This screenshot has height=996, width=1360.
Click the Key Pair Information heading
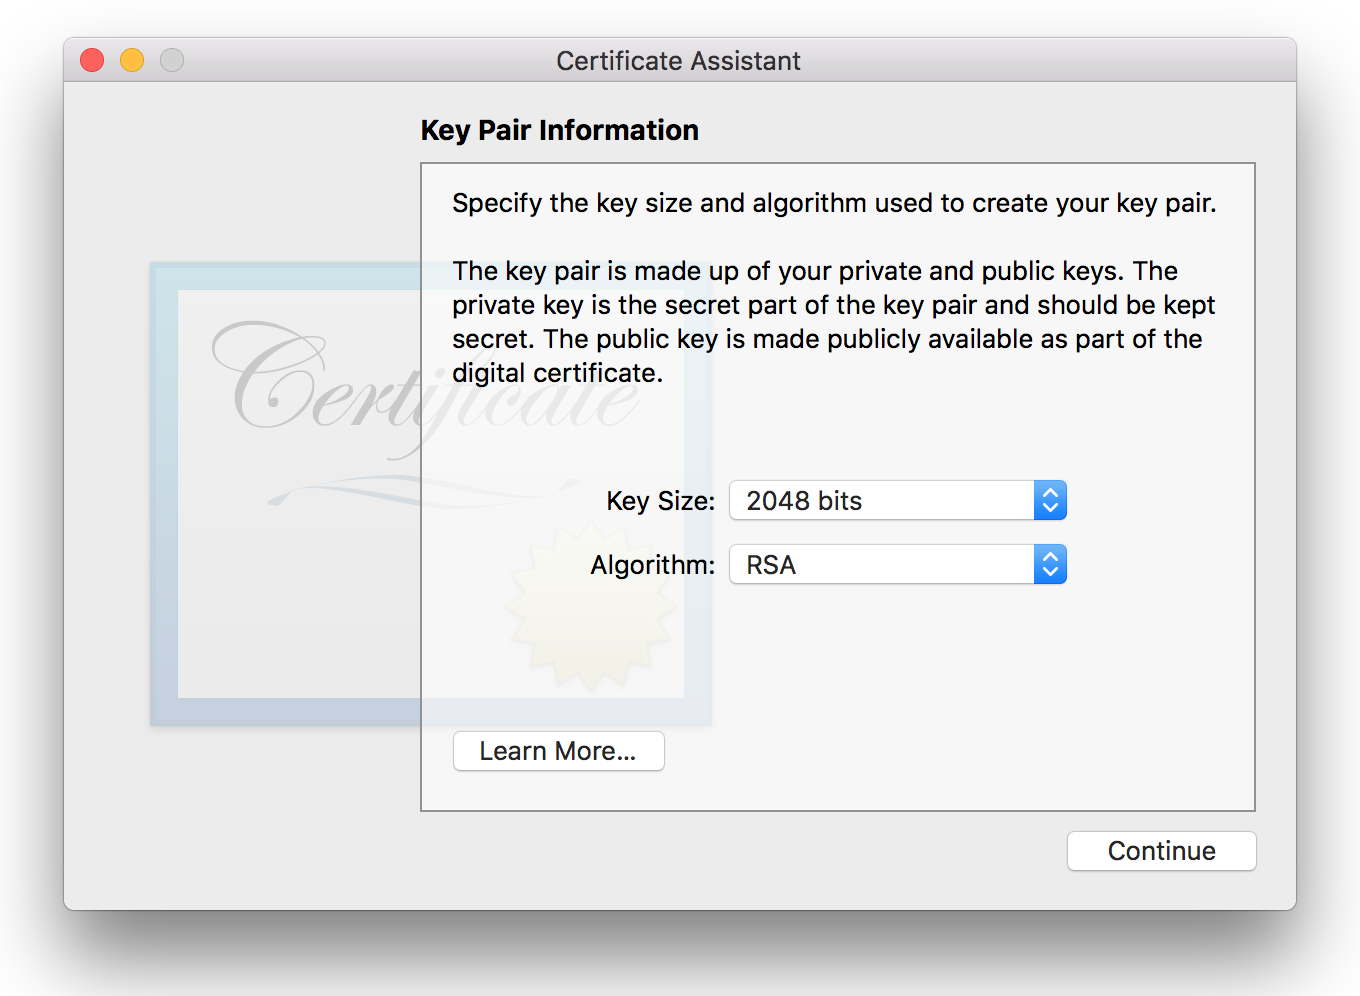[559, 130]
